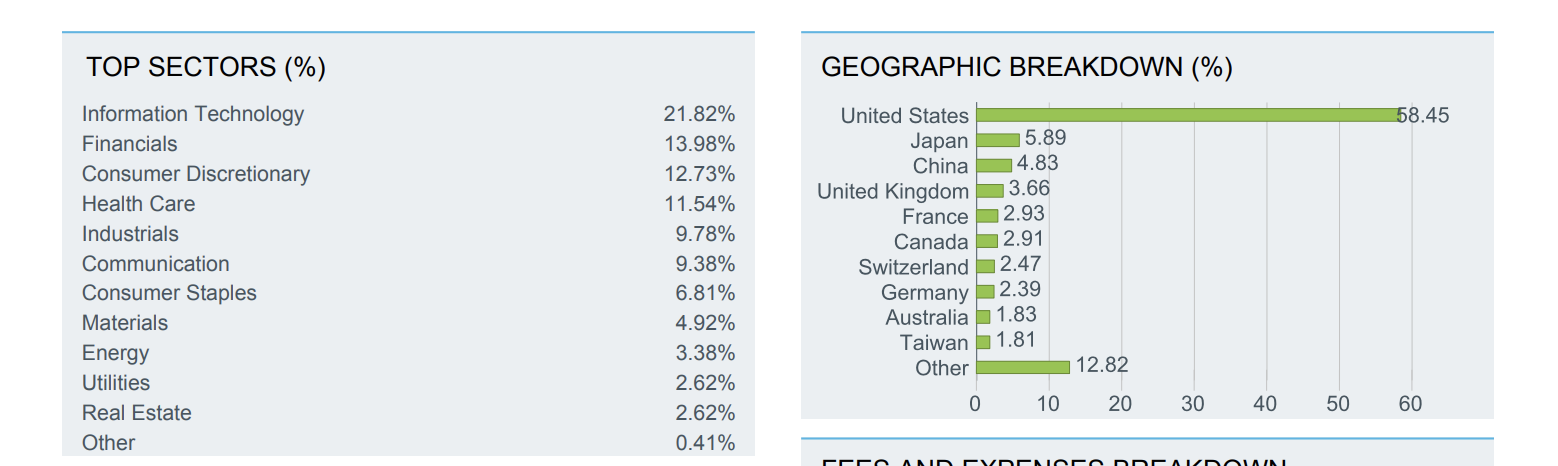1558x466 pixels.
Task: Click the Real Estate sector label
Action: pos(137,413)
